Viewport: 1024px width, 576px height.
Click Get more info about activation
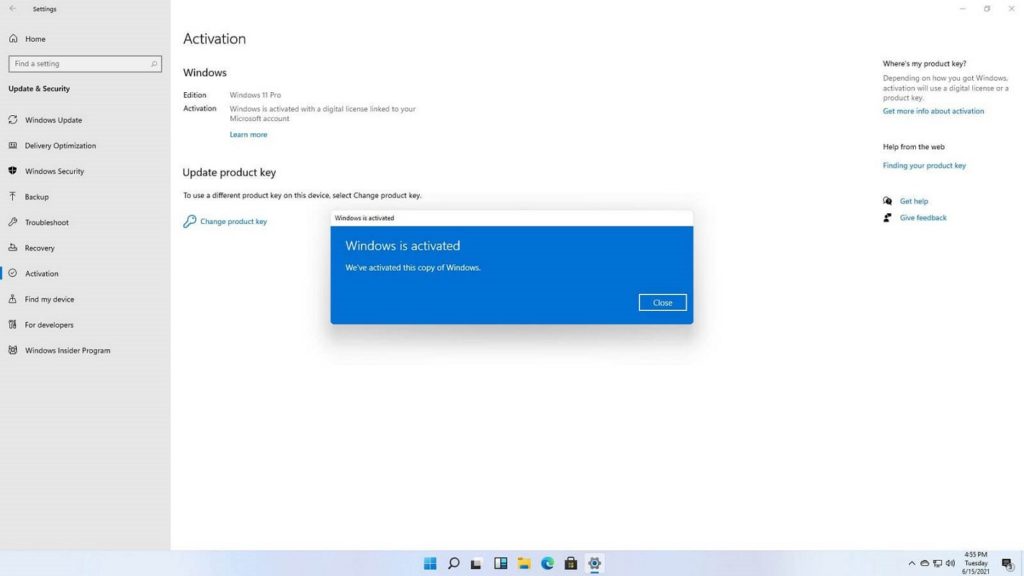(x=933, y=111)
